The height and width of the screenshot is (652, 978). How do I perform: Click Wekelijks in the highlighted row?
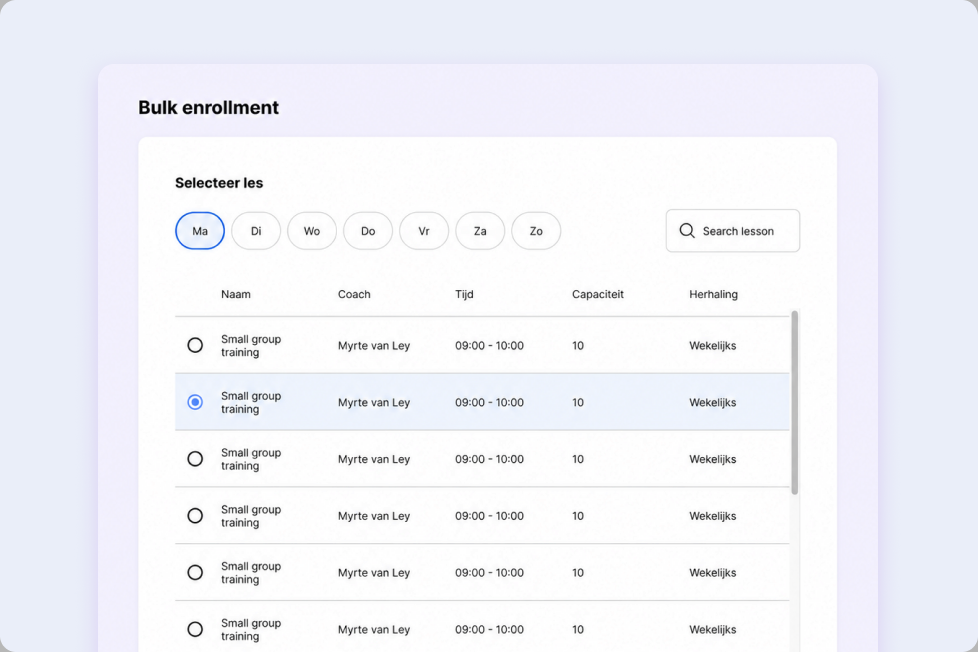click(713, 402)
